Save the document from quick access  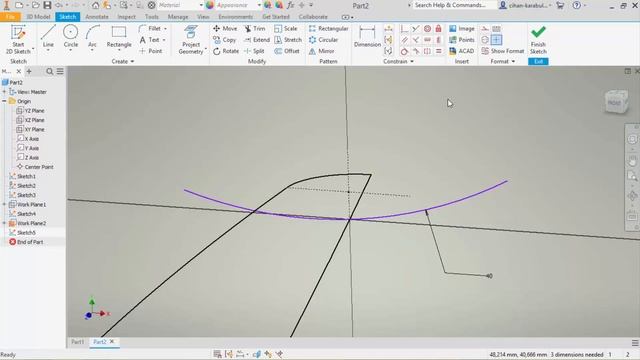47,5
